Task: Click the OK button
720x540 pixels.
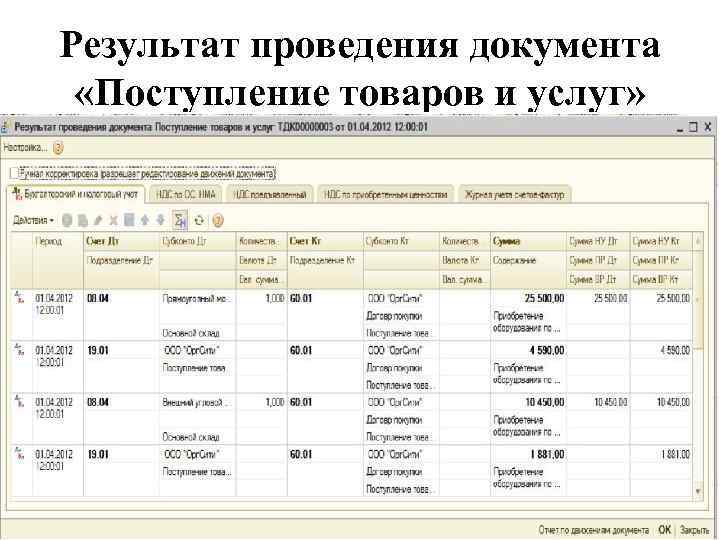Action: coord(664,529)
